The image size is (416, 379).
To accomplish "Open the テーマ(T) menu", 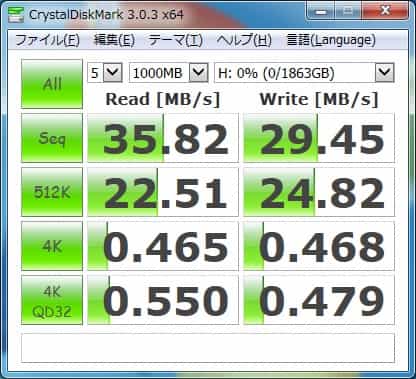I will 175,40.
